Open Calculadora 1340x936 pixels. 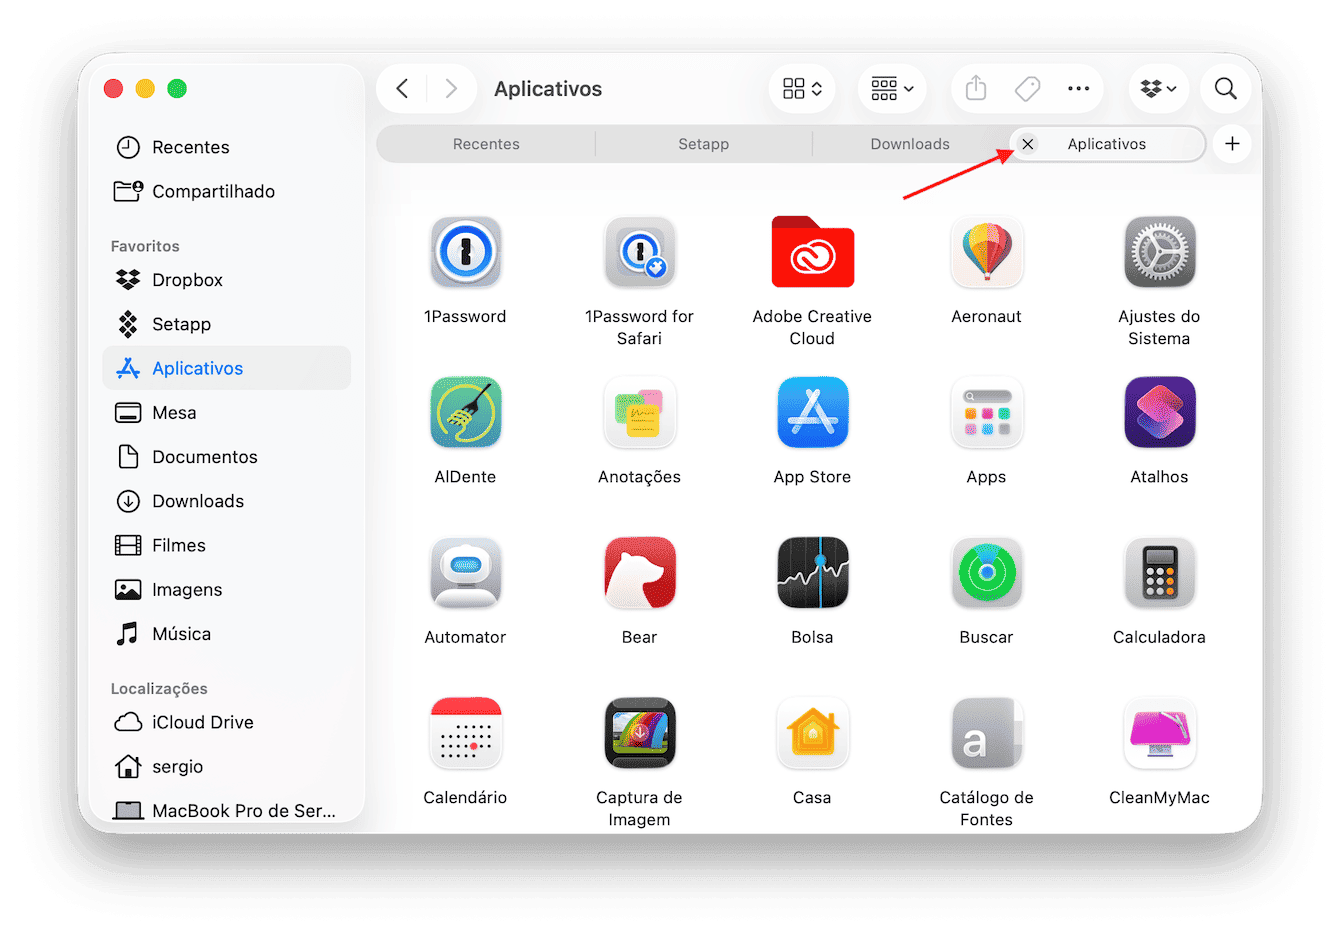1159,572
